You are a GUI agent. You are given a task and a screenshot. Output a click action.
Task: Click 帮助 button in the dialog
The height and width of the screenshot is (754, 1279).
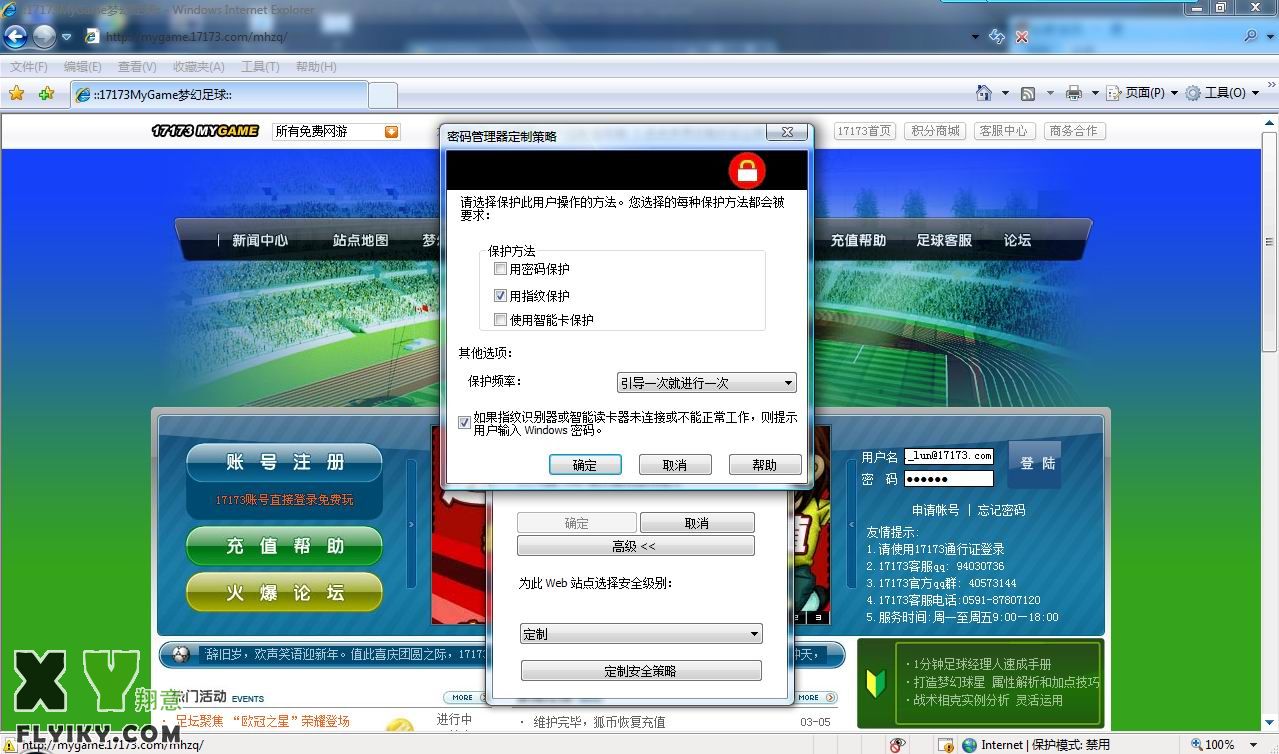[x=765, y=465]
